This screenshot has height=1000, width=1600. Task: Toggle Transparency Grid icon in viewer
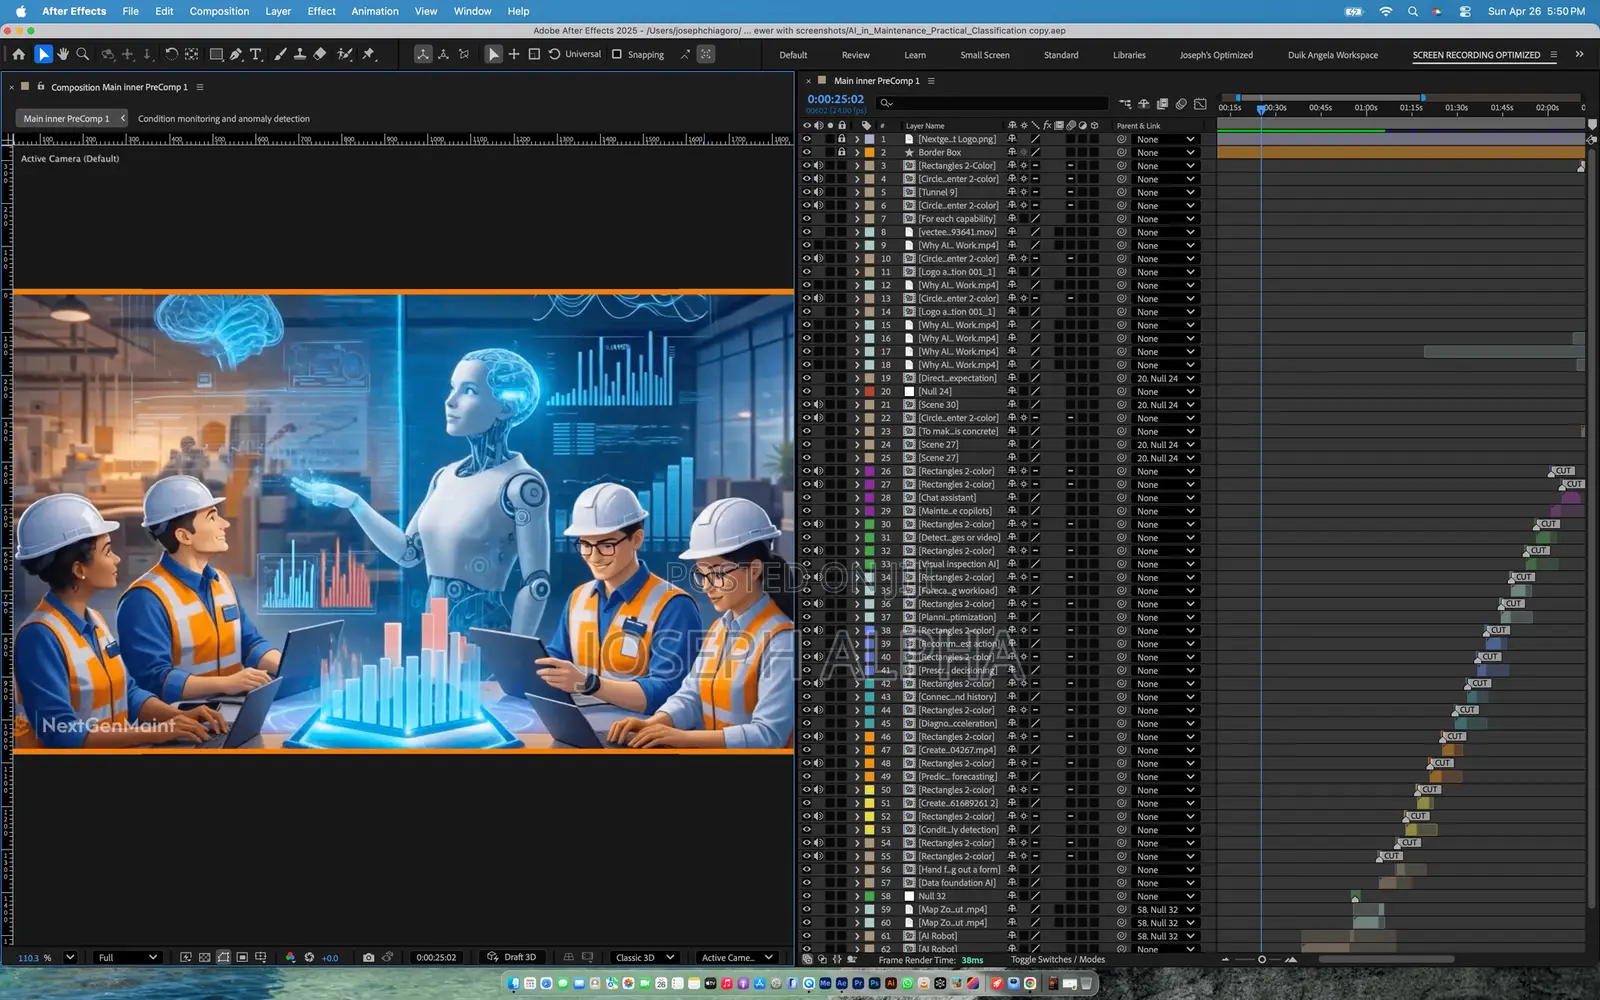click(x=205, y=957)
